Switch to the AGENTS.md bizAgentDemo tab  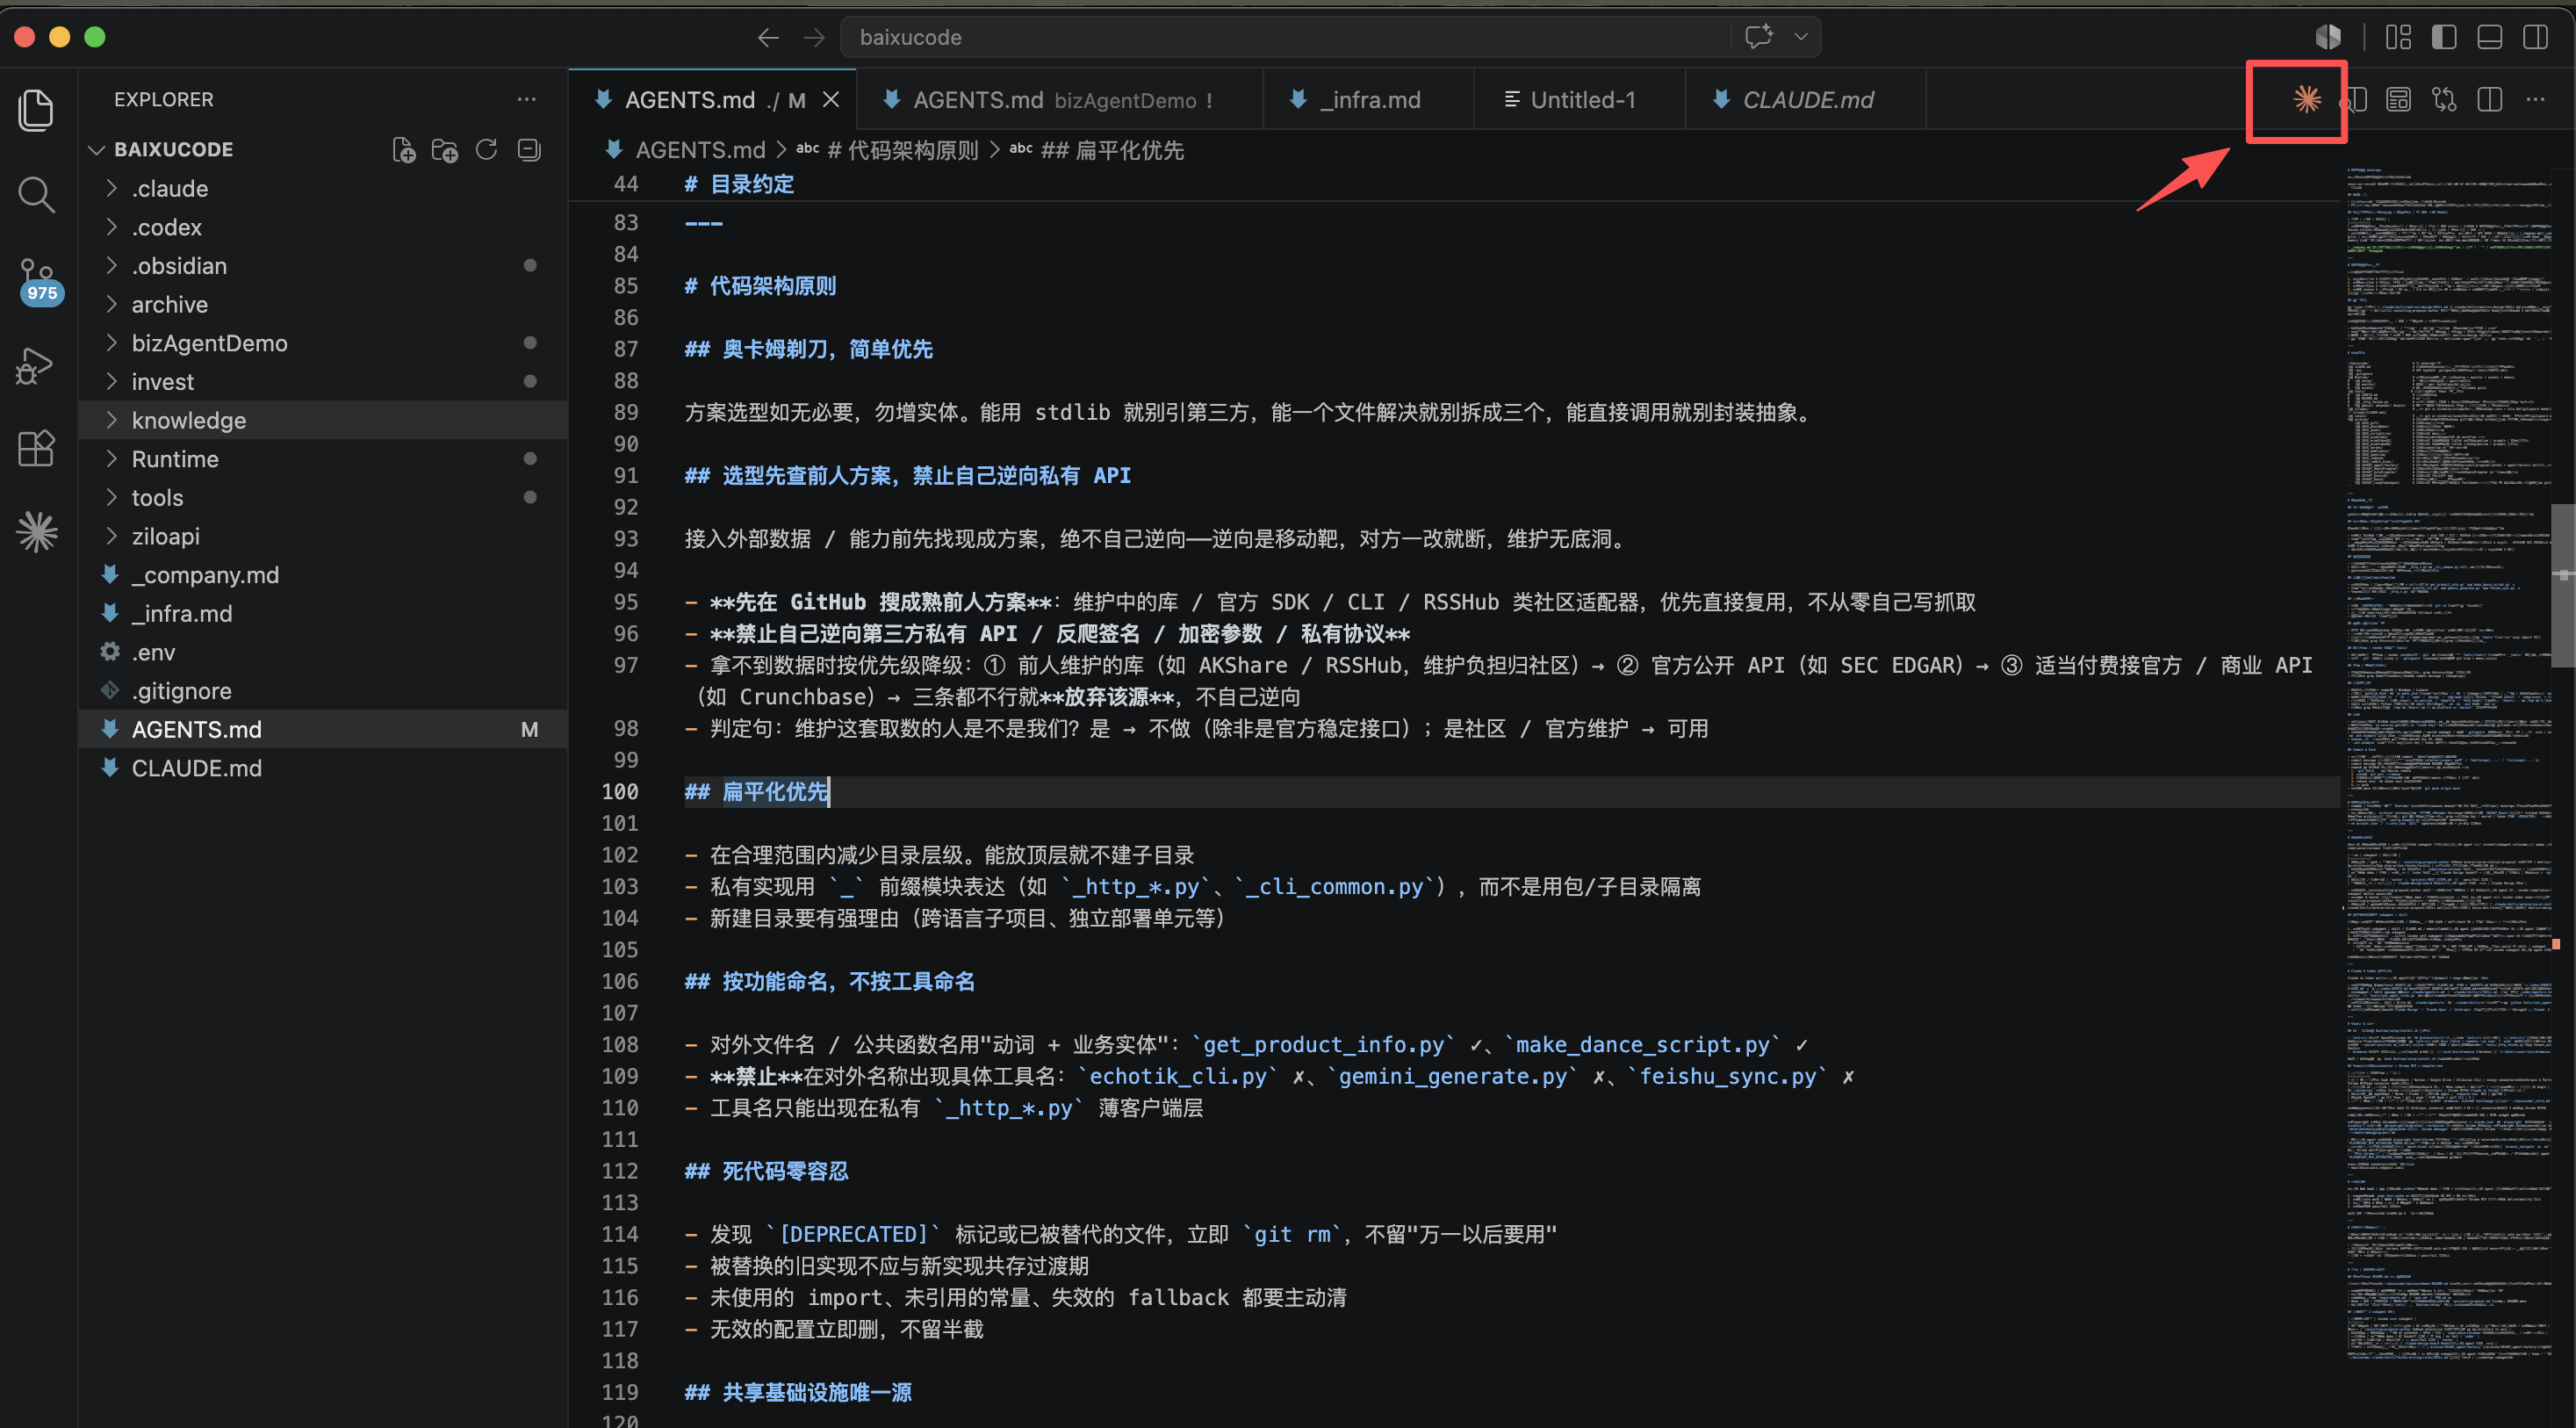[x=1059, y=99]
